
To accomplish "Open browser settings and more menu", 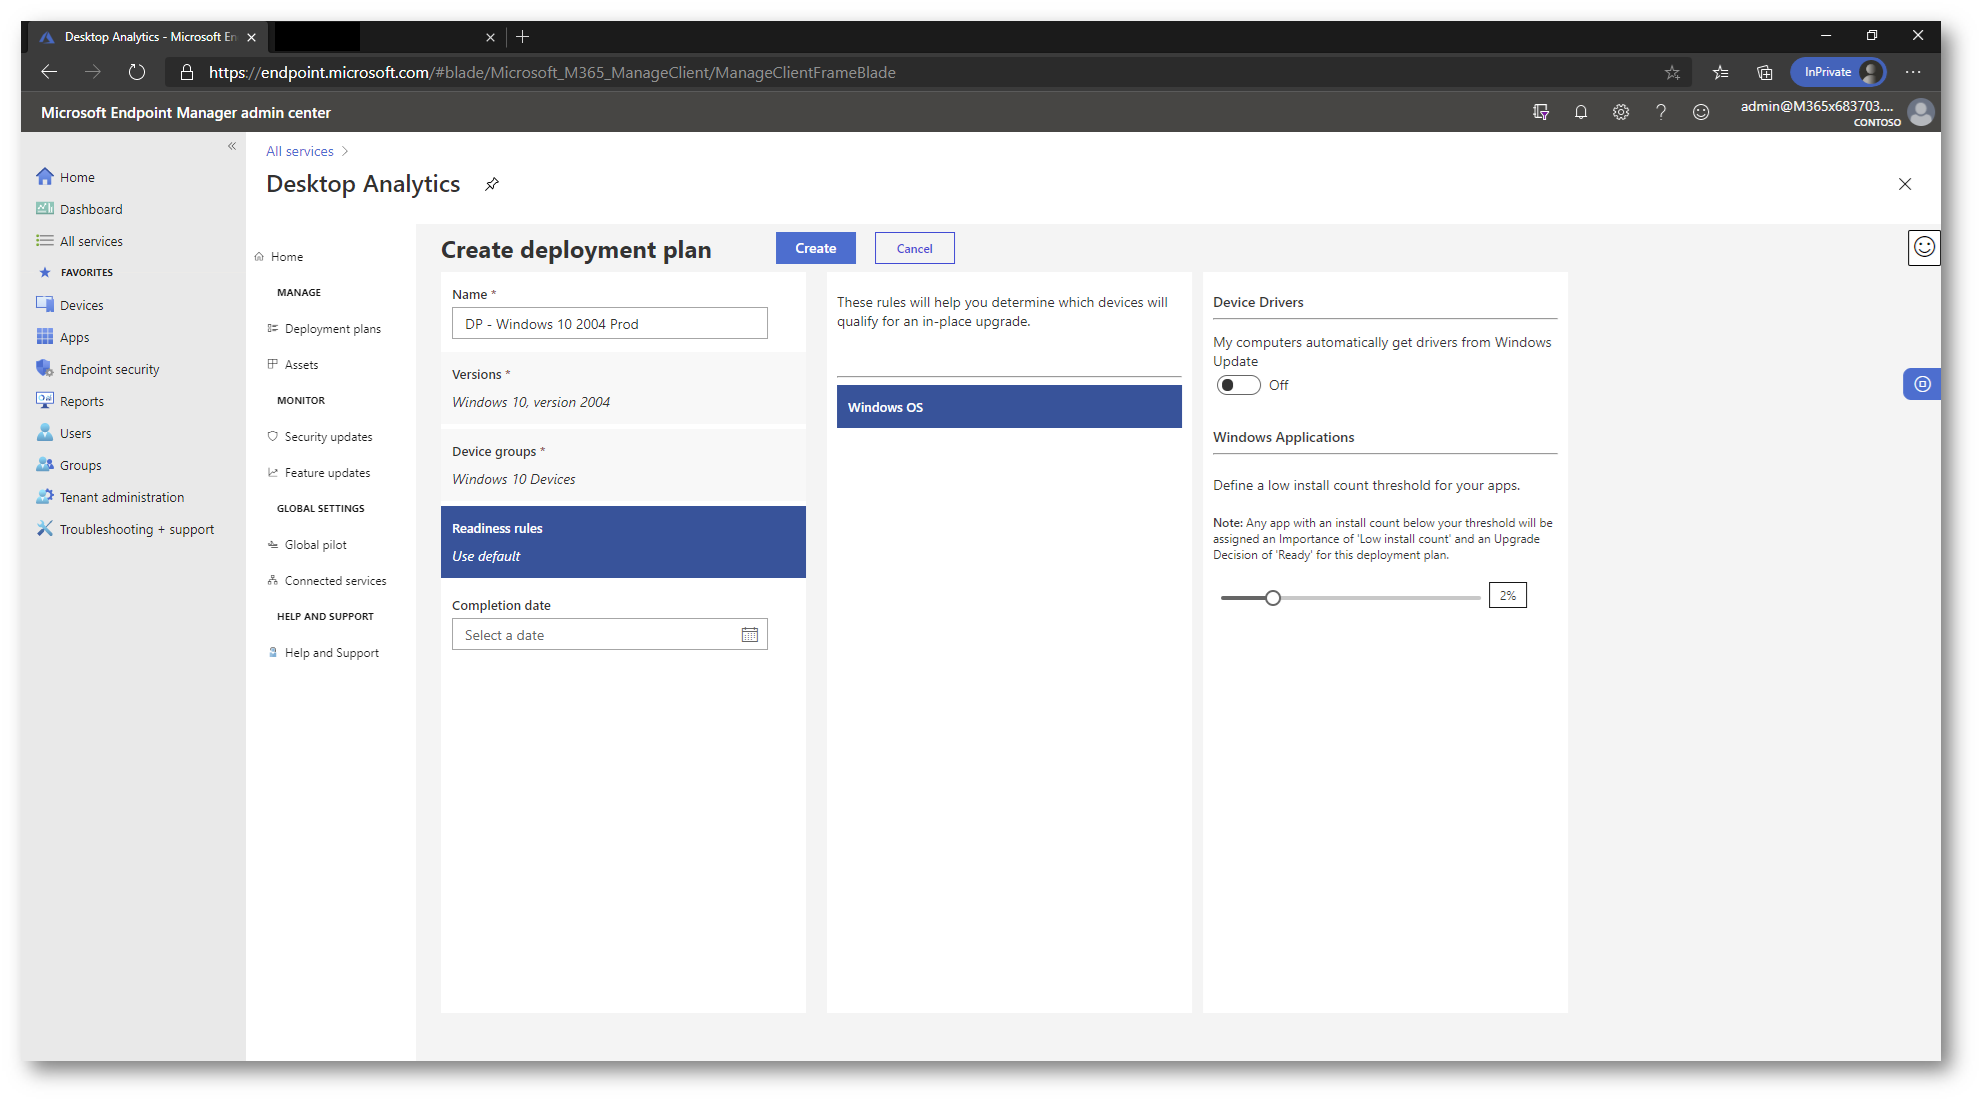I will [1913, 72].
